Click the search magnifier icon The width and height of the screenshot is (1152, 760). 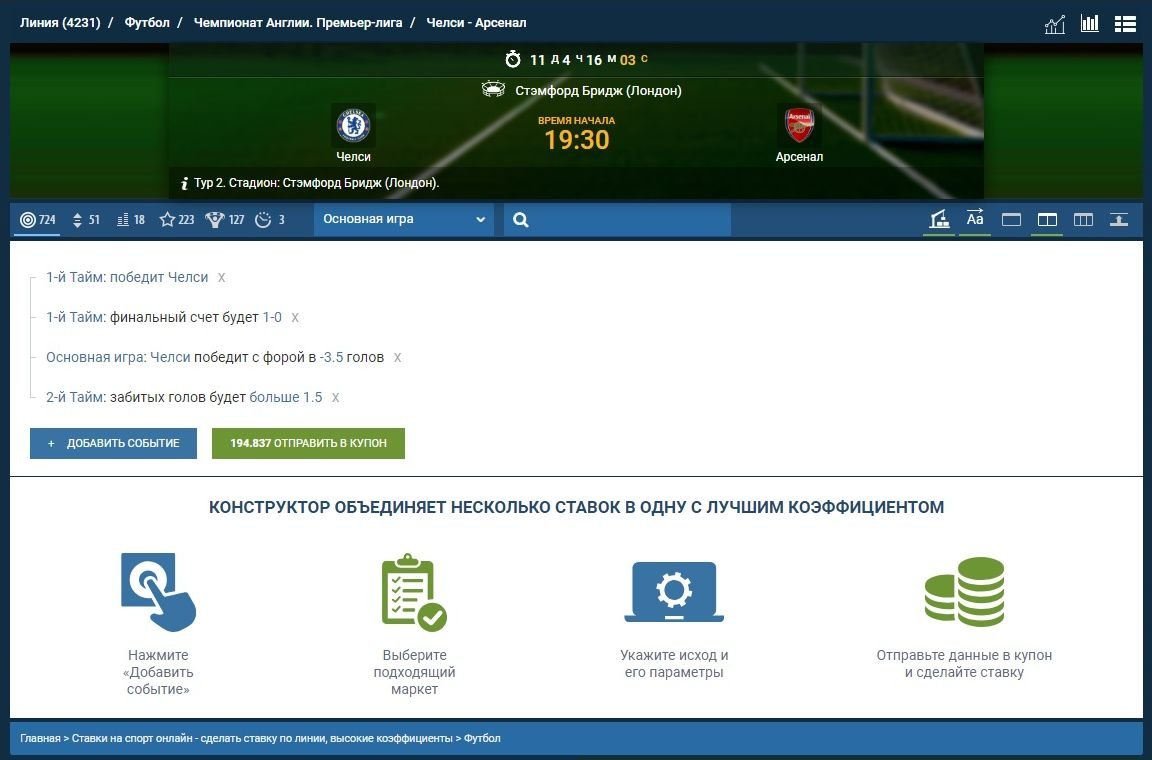coord(521,220)
